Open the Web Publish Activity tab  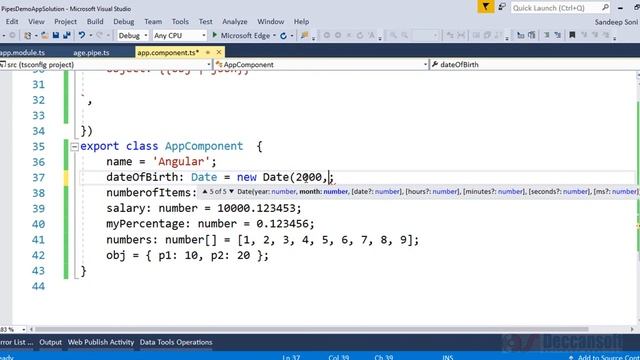pyautogui.click(x=101, y=342)
